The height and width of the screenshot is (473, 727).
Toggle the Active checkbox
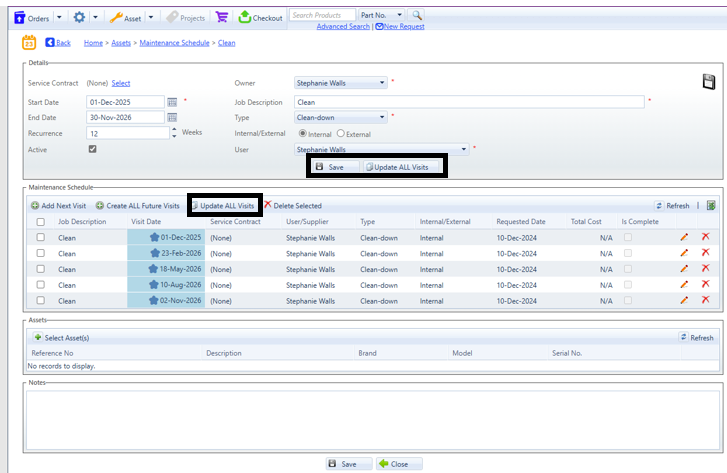tap(93, 149)
